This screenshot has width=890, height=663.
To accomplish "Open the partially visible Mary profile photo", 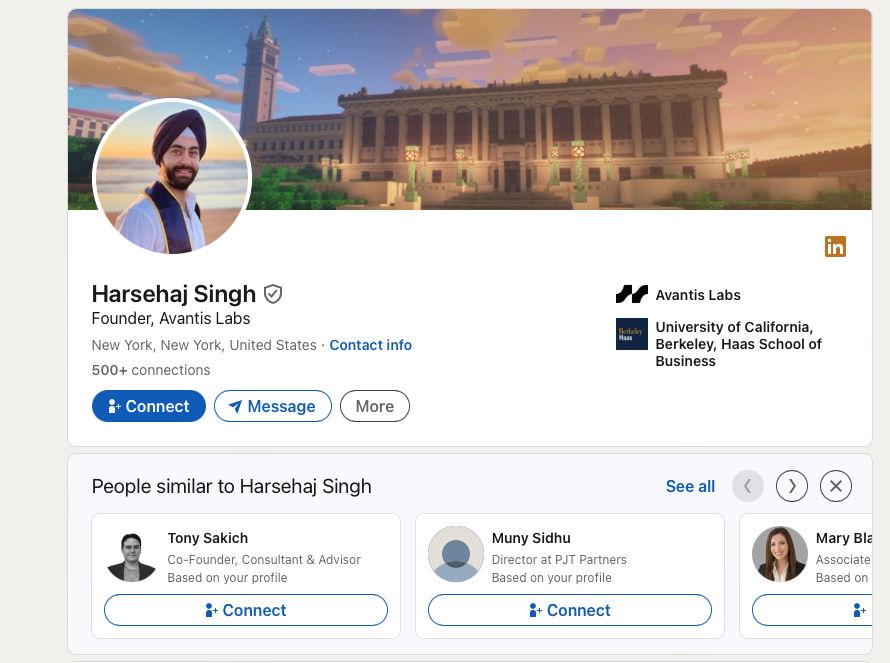I will tap(780, 554).
